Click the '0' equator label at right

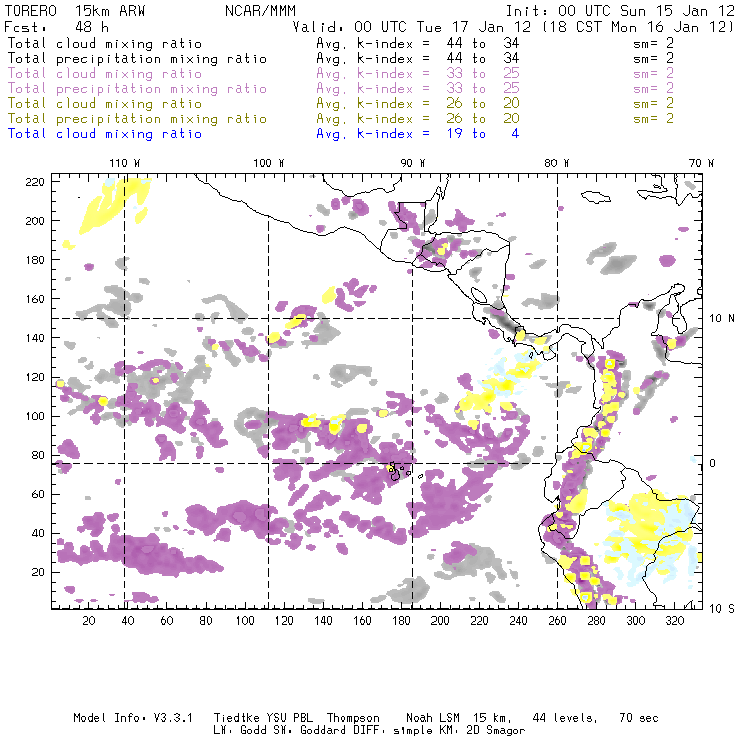coord(712,463)
